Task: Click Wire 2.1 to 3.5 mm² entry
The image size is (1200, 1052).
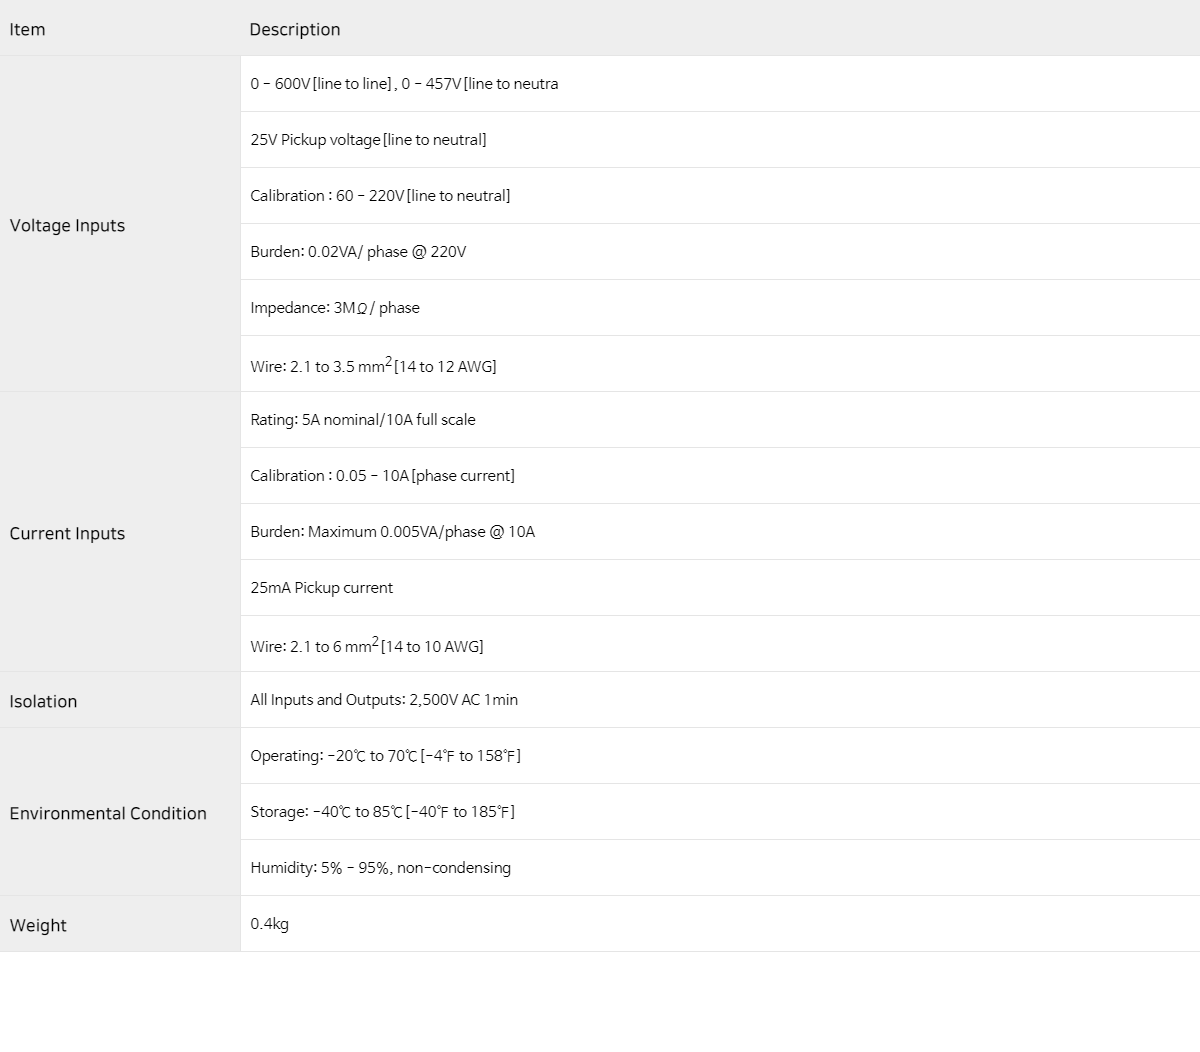Action: 373,364
